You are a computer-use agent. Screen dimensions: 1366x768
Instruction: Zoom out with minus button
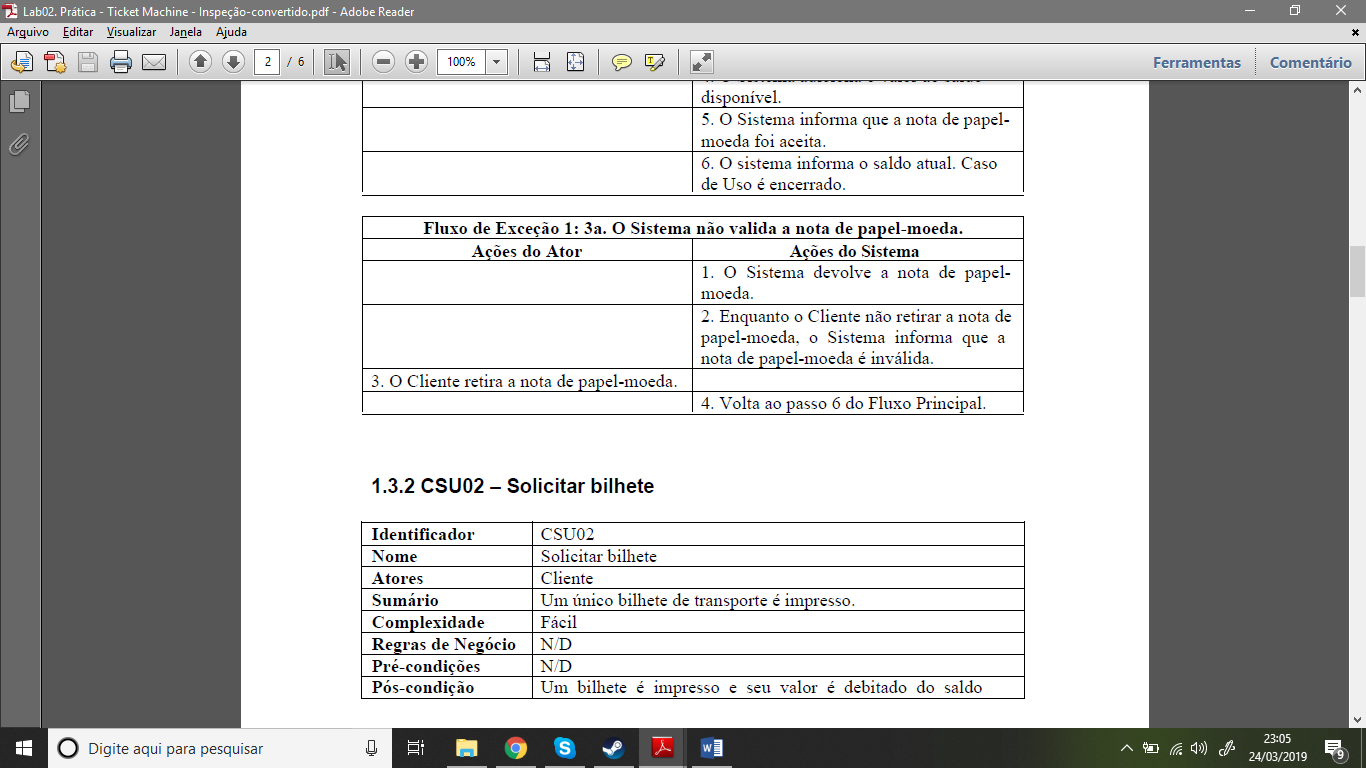pyautogui.click(x=383, y=62)
